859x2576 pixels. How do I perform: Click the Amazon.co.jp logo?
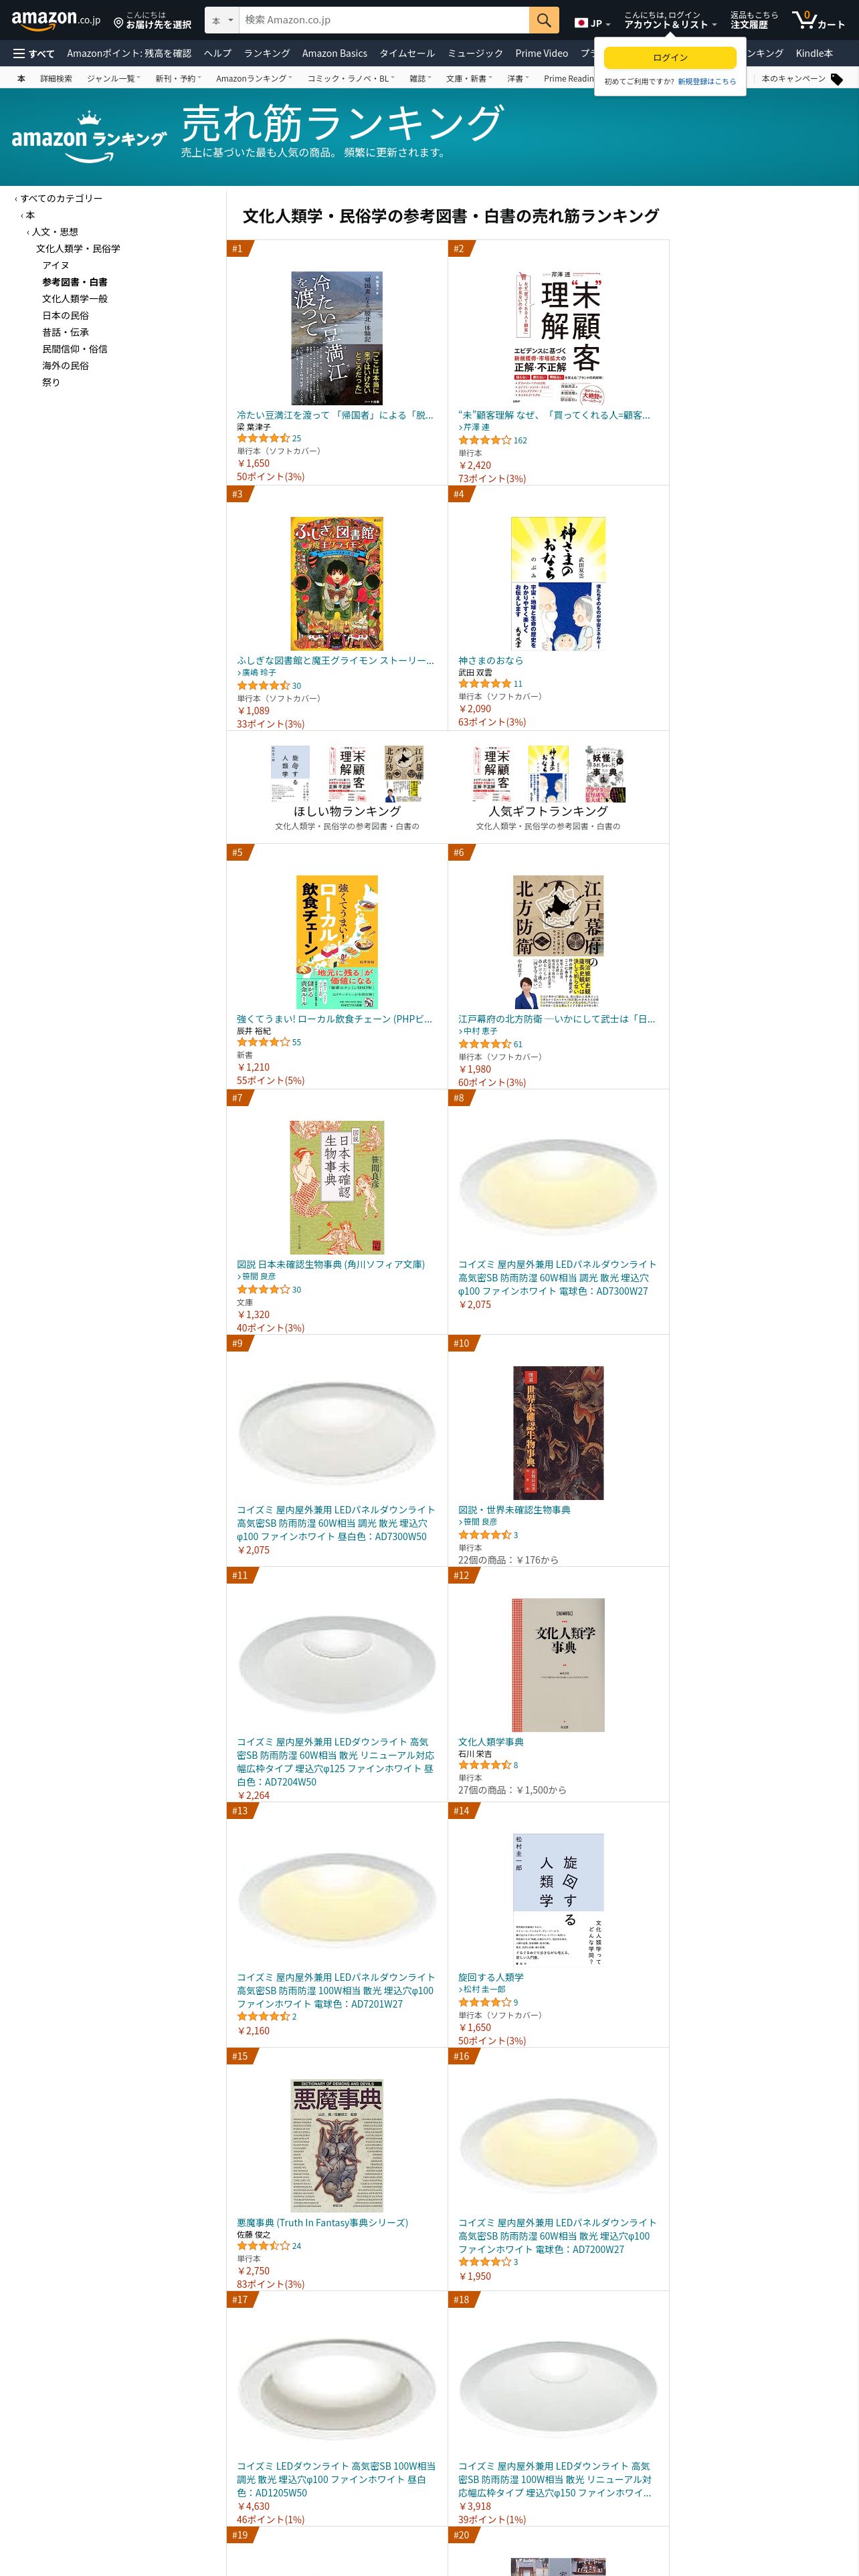pos(56,19)
